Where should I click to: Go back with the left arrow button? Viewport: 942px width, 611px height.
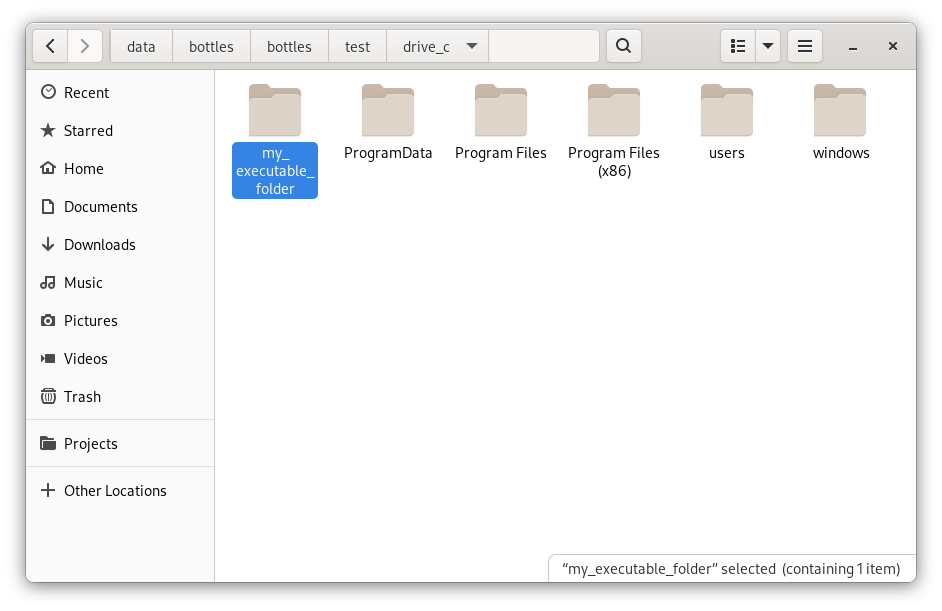(50, 46)
